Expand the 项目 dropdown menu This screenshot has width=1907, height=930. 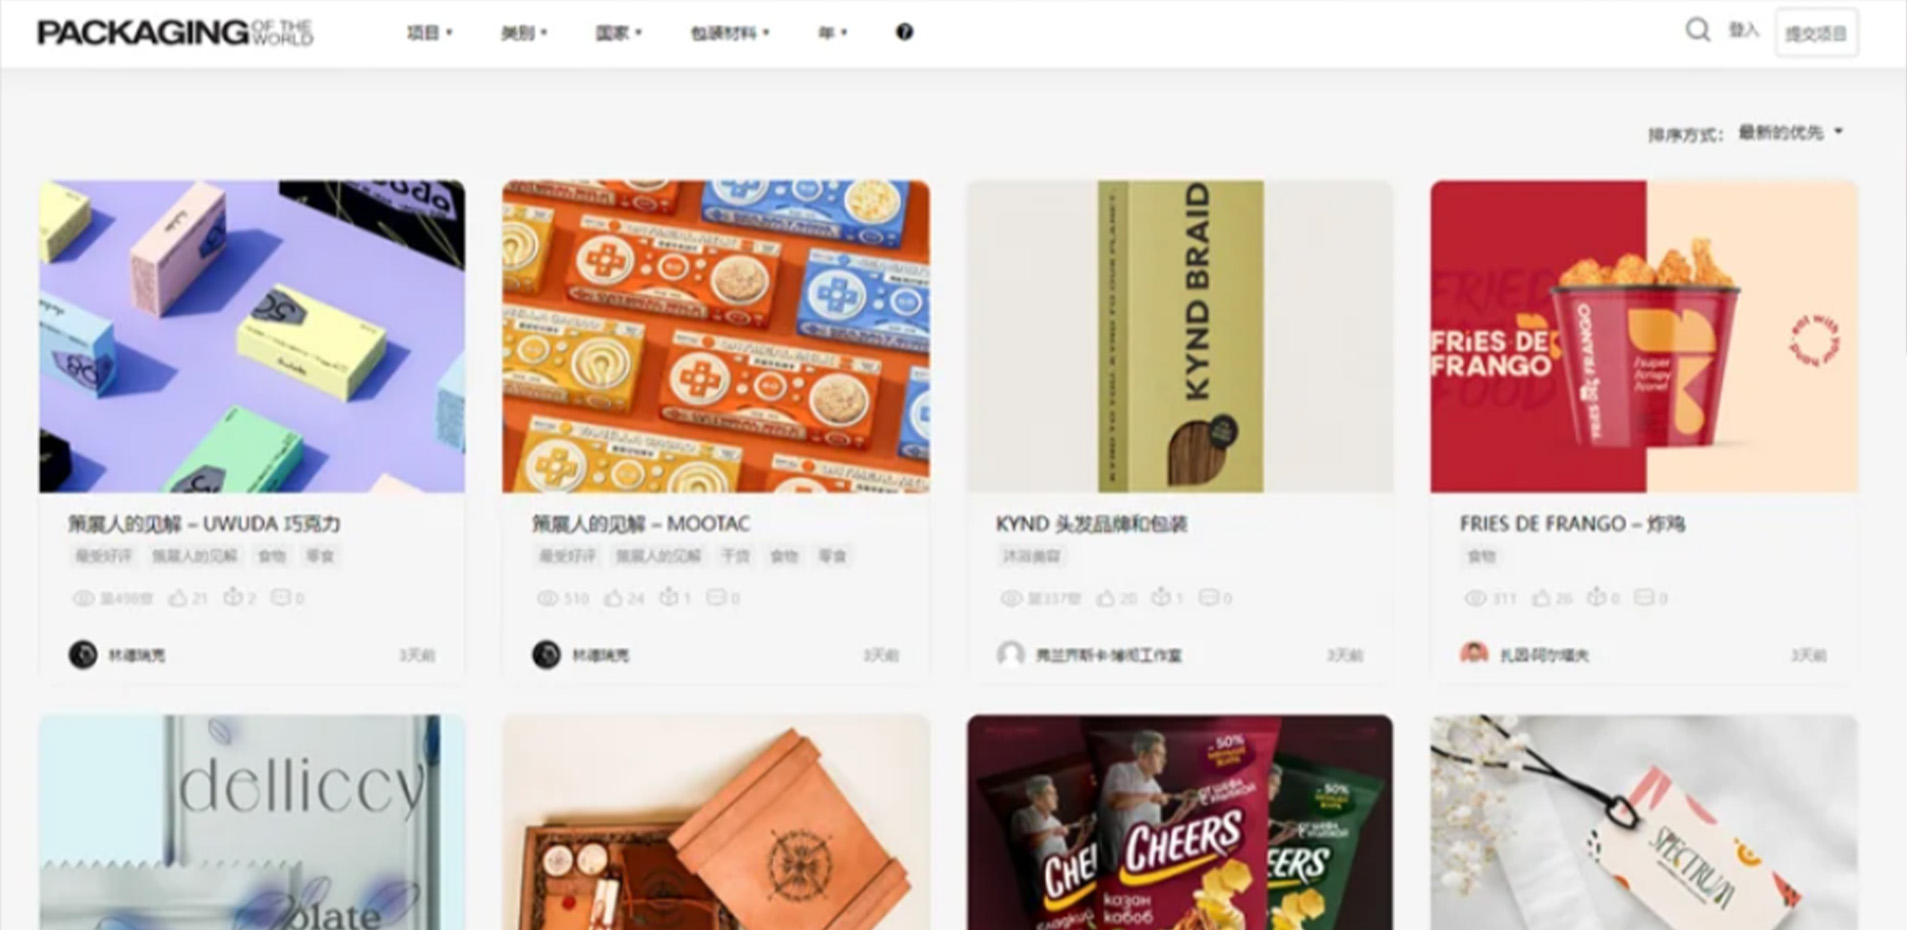[x=430, y=33]
